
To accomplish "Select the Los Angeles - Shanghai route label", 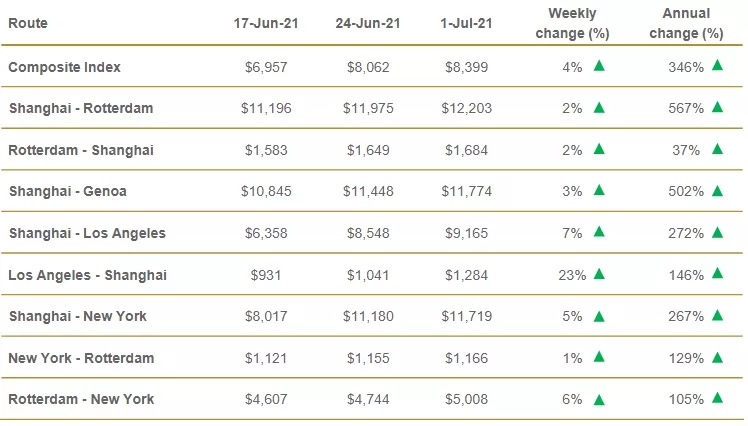I will [x=87, y=274].
